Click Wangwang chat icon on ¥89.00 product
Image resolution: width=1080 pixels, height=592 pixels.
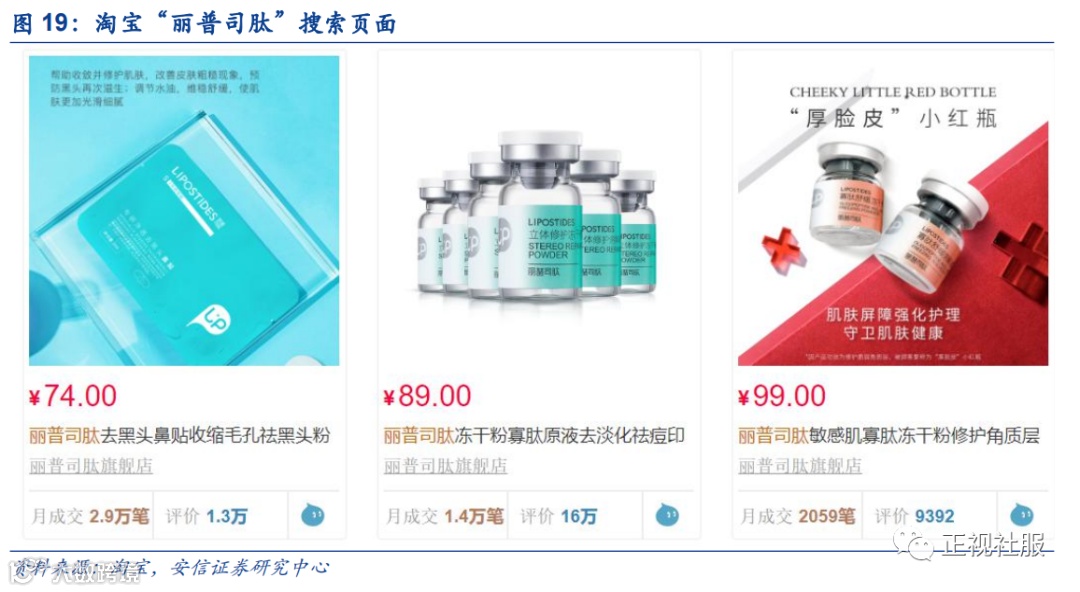coord(667,515)
